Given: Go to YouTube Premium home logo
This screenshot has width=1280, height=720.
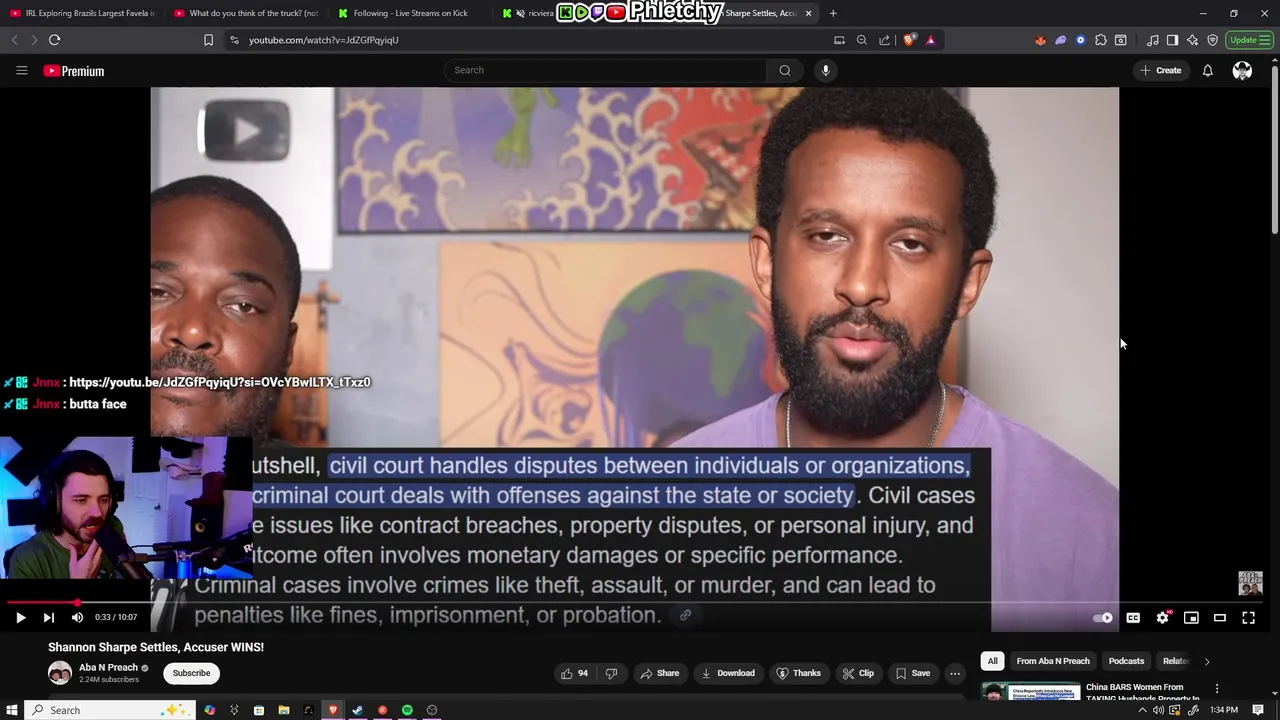Looking at the screenshot, I should 73,71.
